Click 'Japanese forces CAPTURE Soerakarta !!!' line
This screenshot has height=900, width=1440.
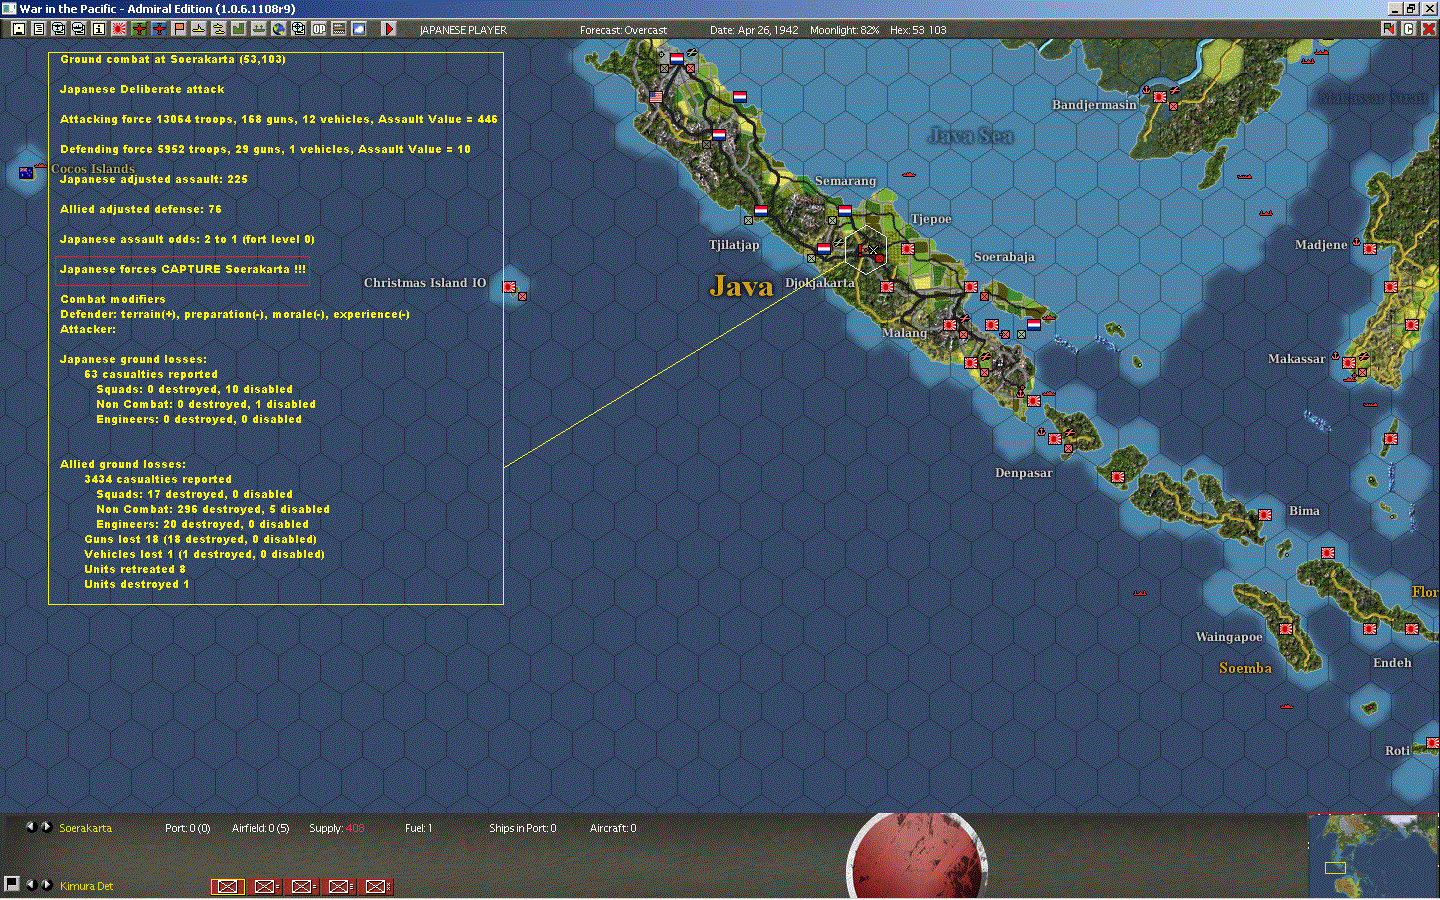[183, 269]
